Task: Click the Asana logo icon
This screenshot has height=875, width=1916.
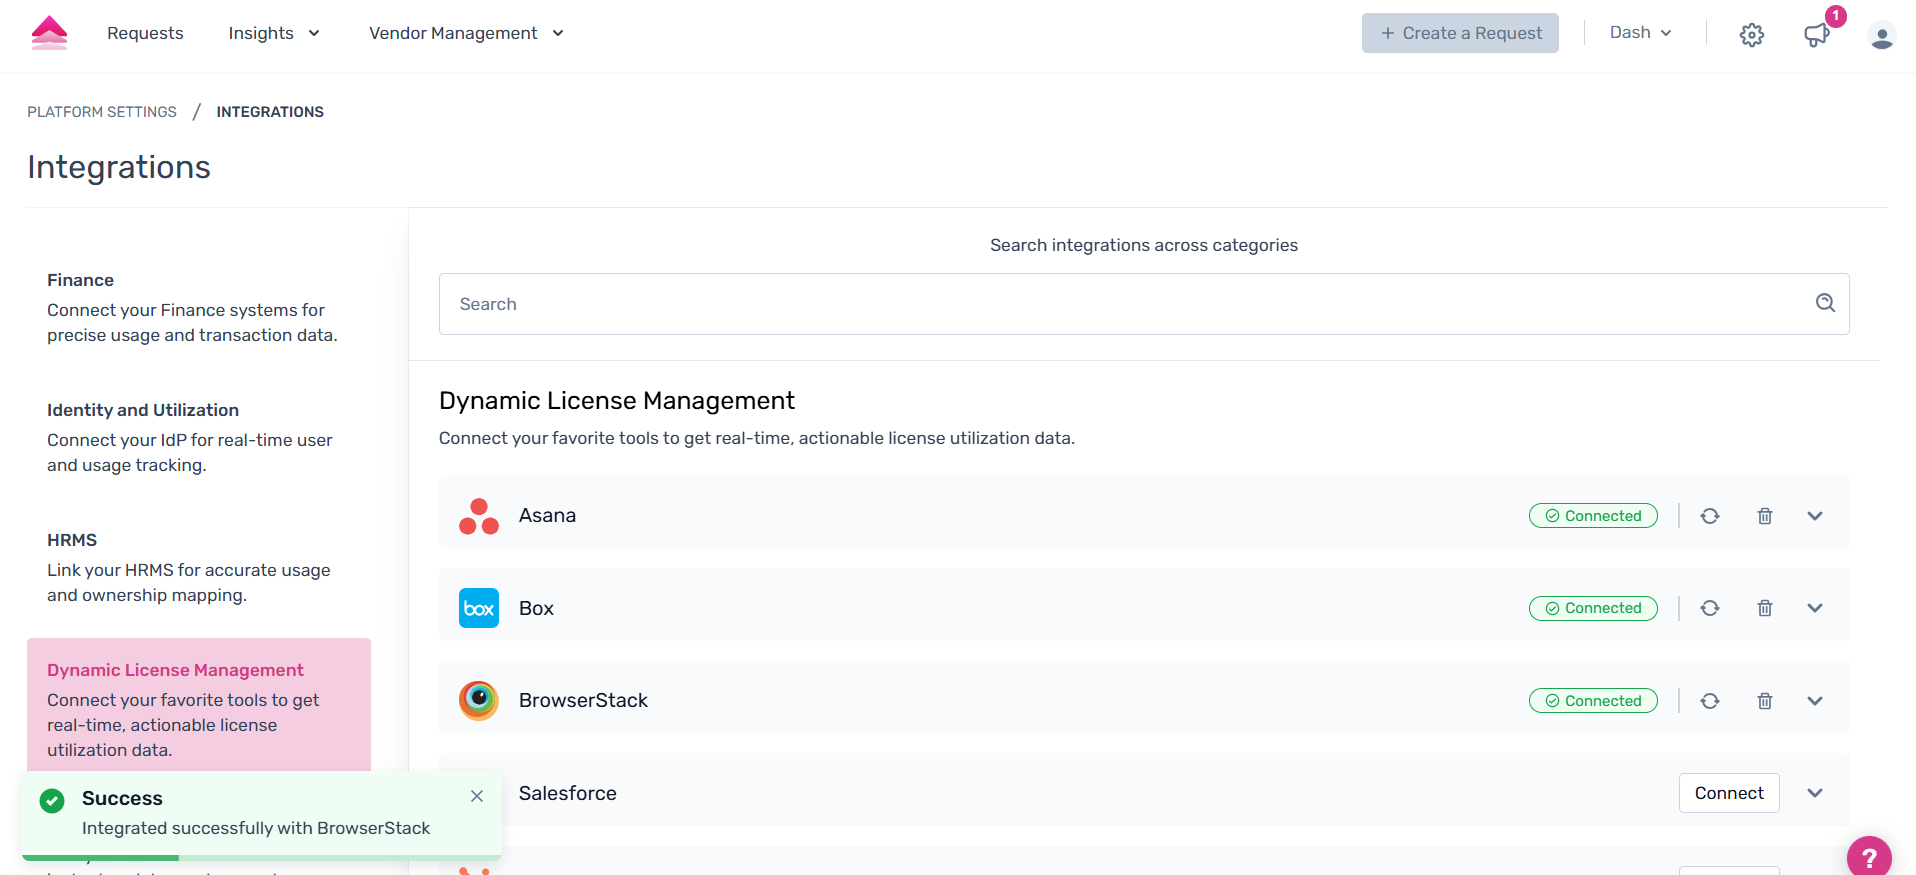Action: (x=479, y=516)
